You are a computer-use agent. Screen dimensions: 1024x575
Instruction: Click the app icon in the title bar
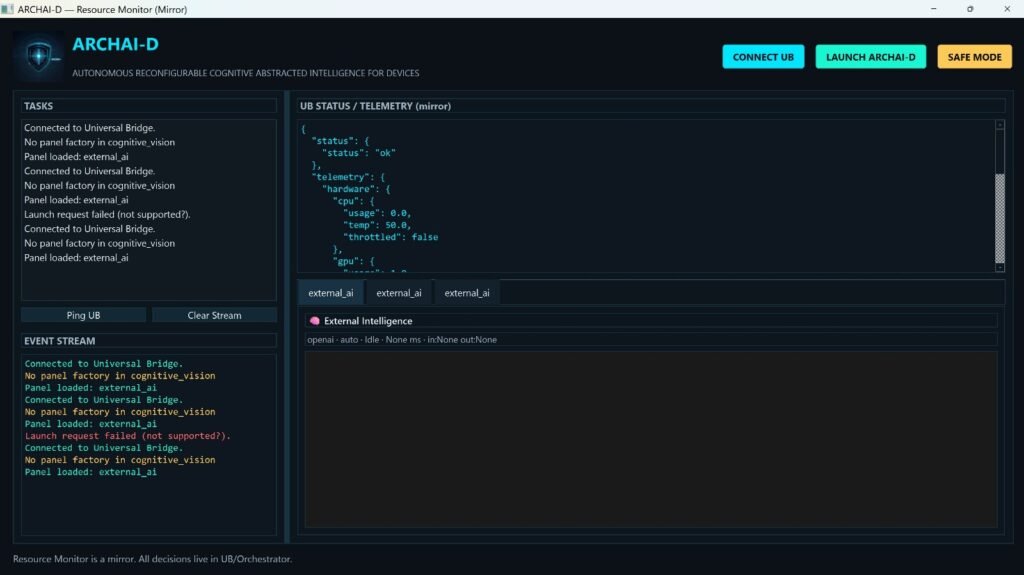coord(8,9)
